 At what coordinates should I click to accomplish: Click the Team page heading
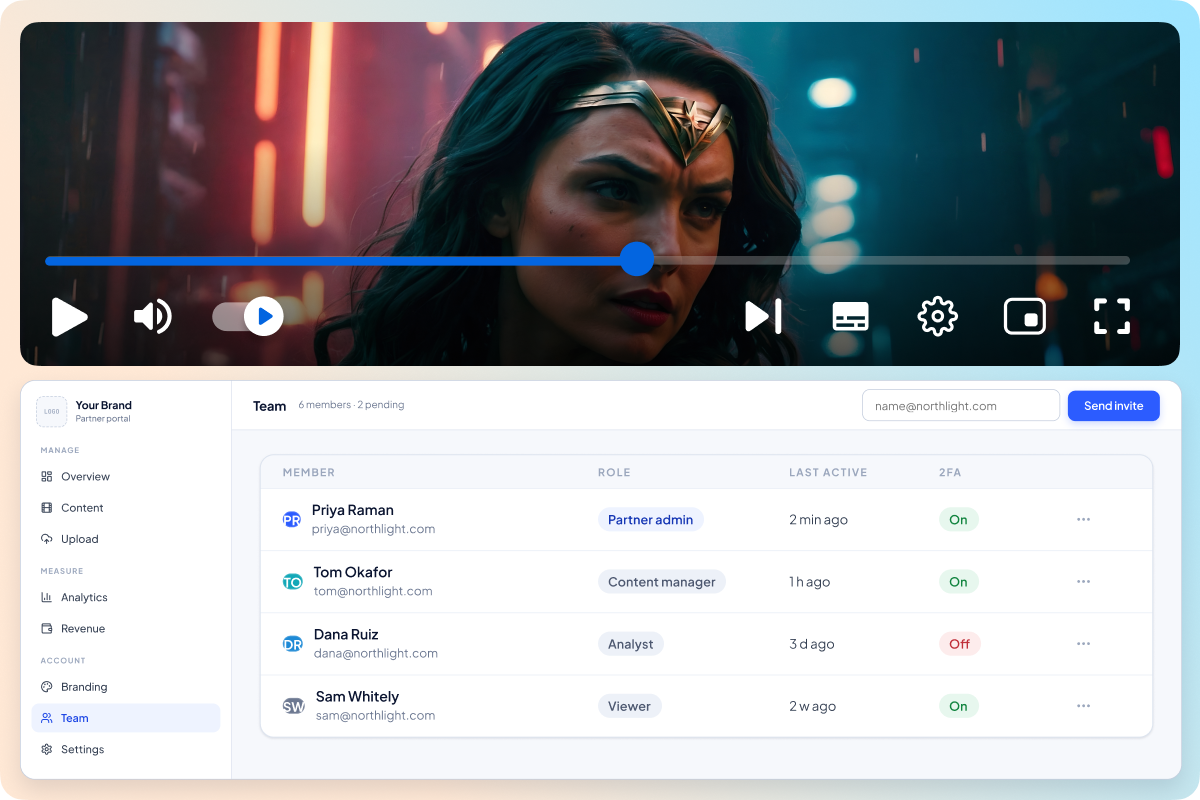click(x=269, y=406)
